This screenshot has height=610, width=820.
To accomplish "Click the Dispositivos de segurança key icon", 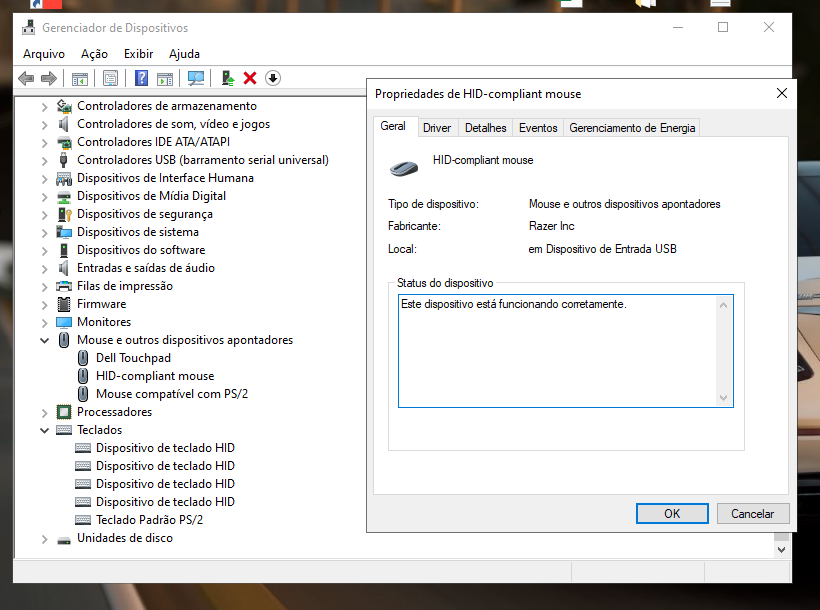I will [64, 214].
